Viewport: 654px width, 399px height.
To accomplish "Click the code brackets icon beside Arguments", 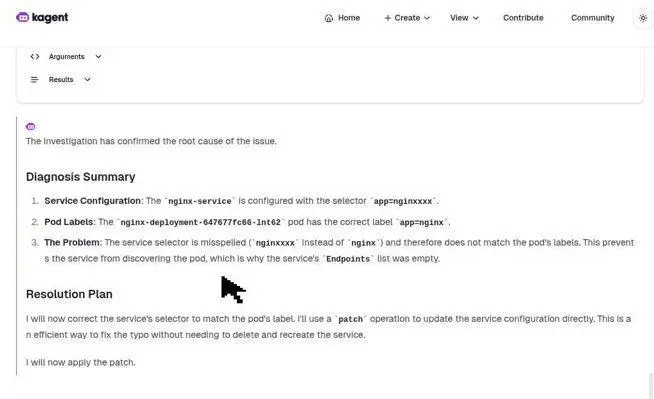I will (x=35, y=56).
